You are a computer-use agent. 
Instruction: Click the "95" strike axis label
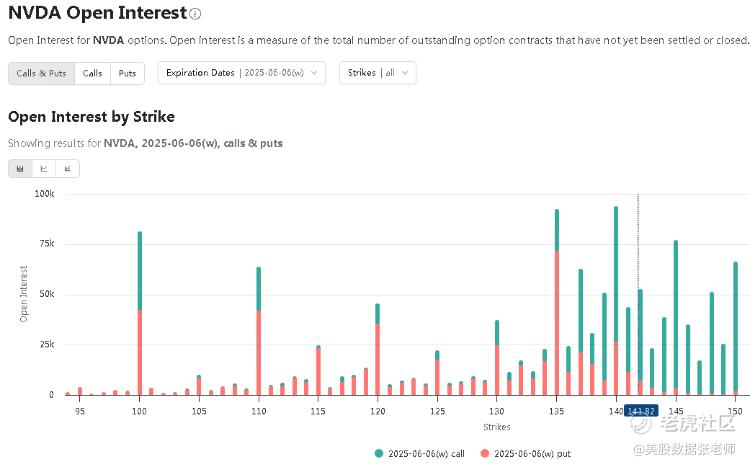point(80,411)
